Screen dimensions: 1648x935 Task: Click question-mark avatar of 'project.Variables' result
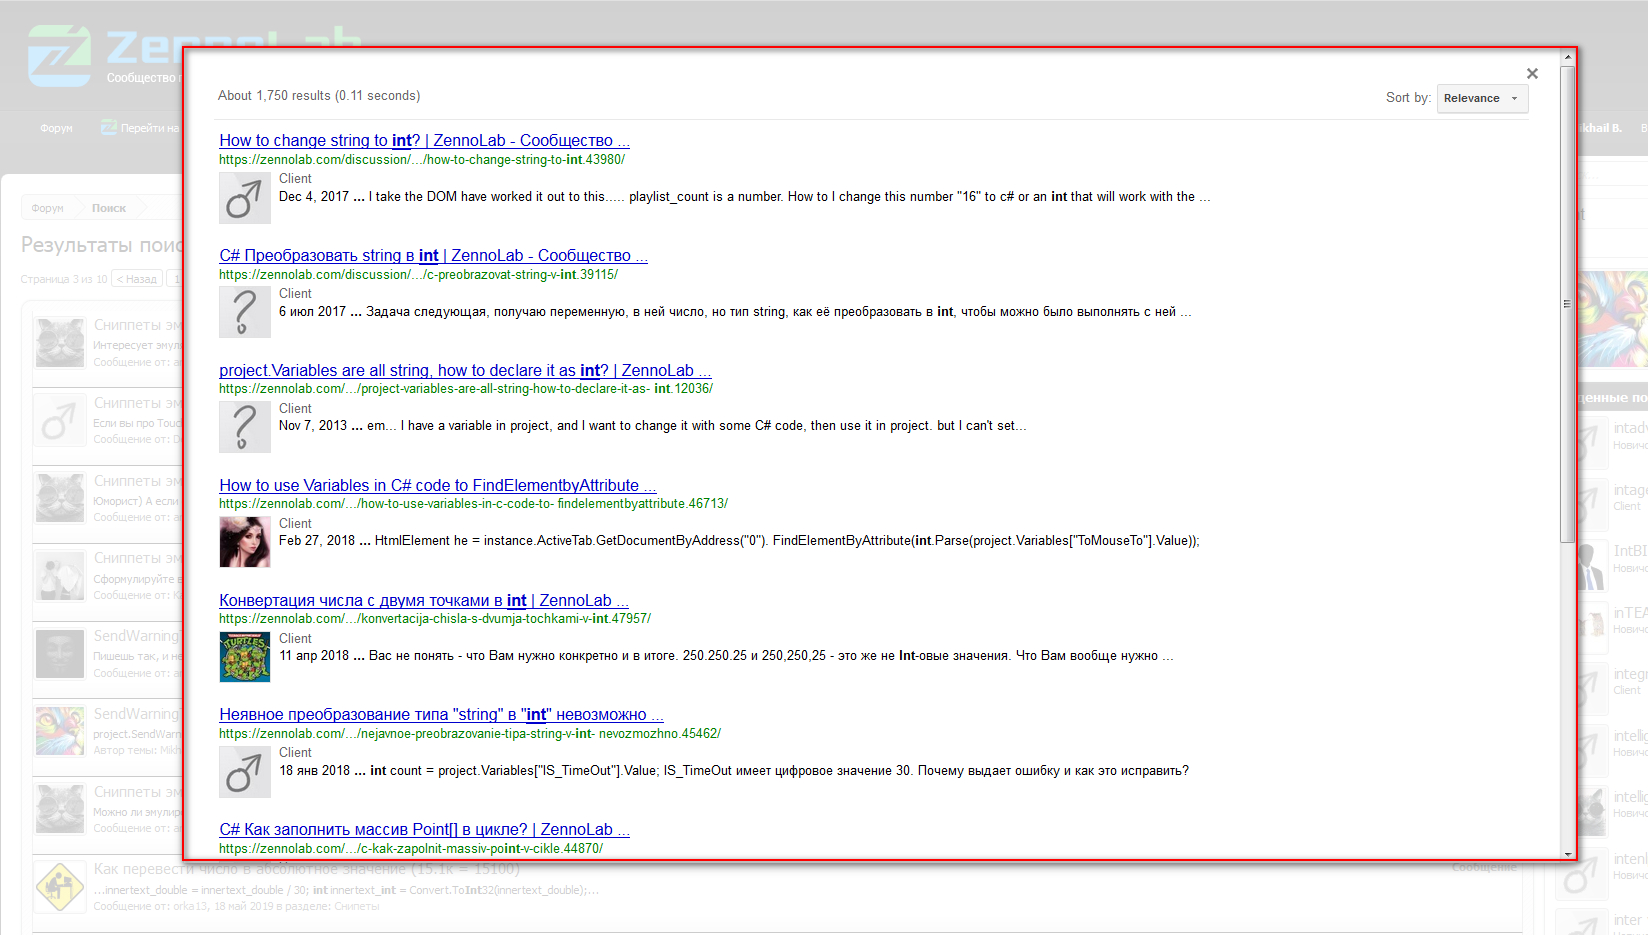pos(245,428)
